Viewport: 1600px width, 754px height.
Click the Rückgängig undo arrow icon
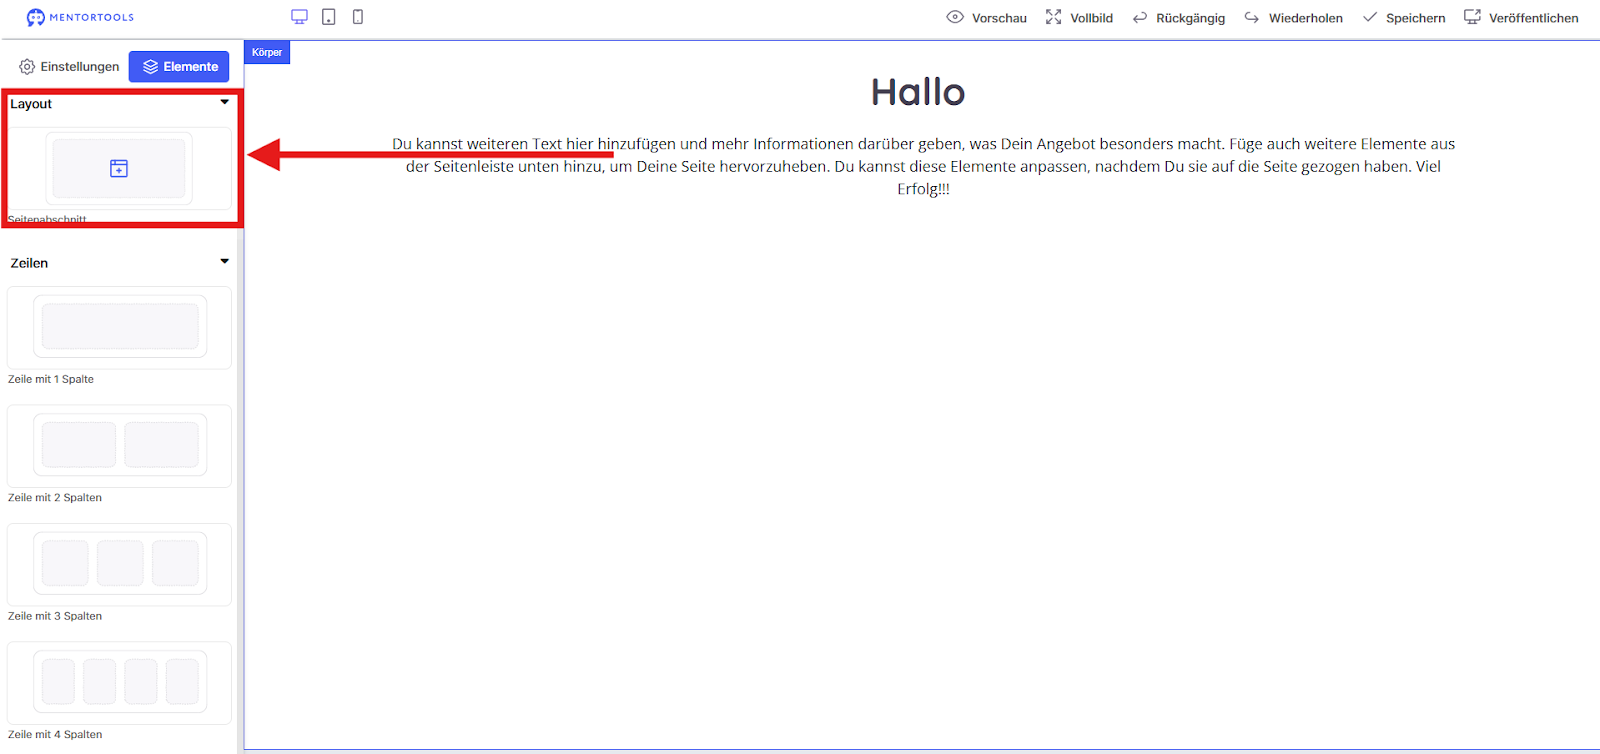pos(1140,18)
